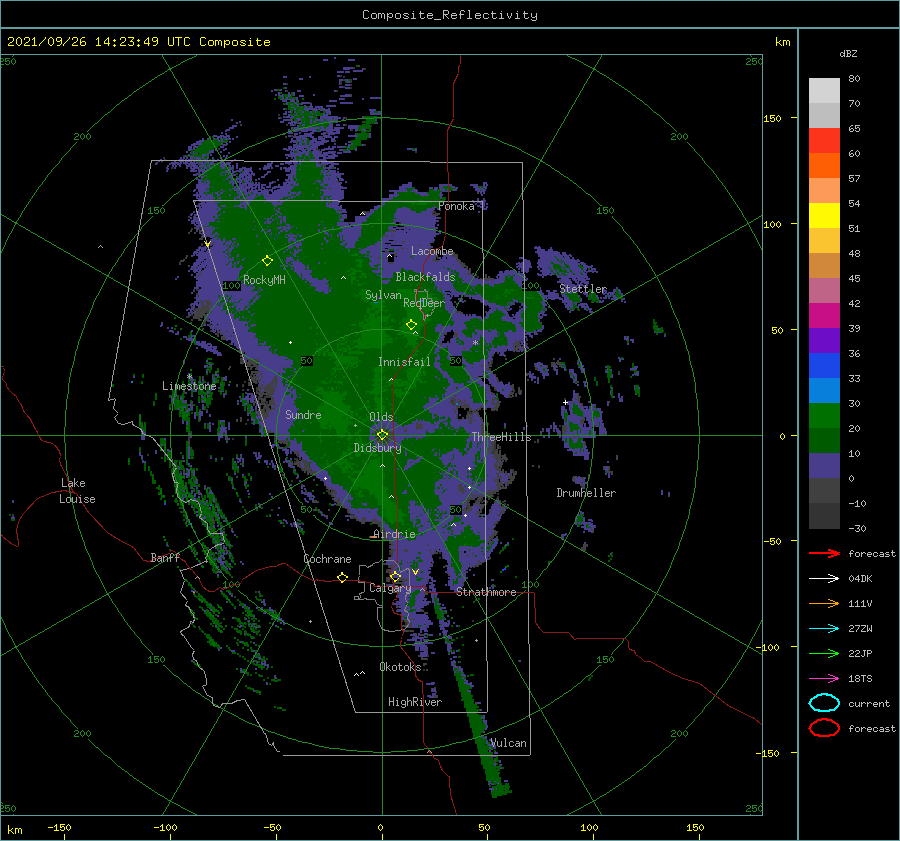Click the RedDeer city label
The image size is (900, 841).
point(424,303)
